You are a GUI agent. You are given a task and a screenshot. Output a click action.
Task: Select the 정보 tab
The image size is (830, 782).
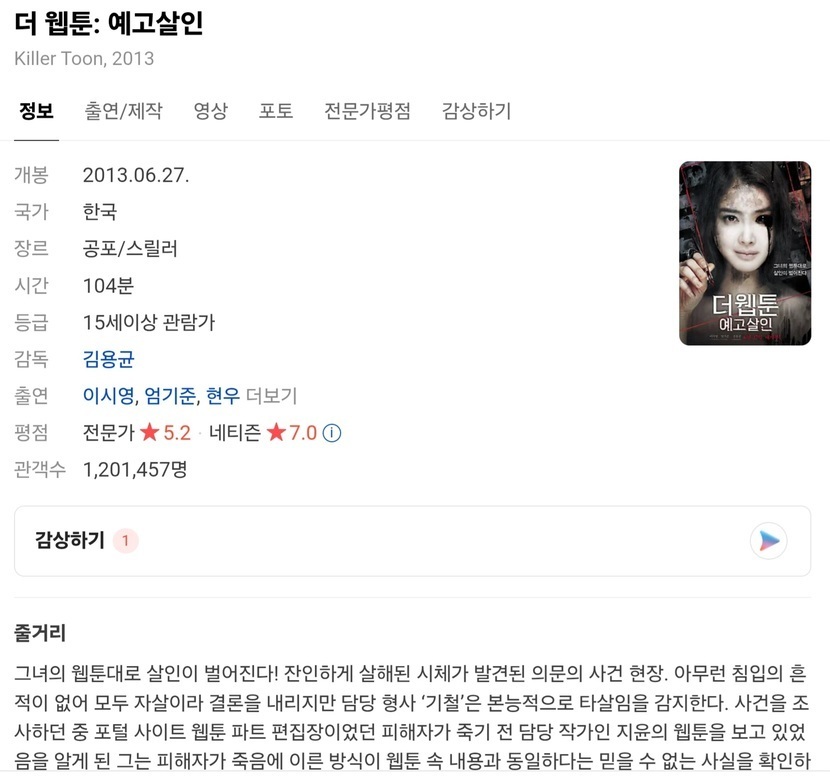click(37, 111)
